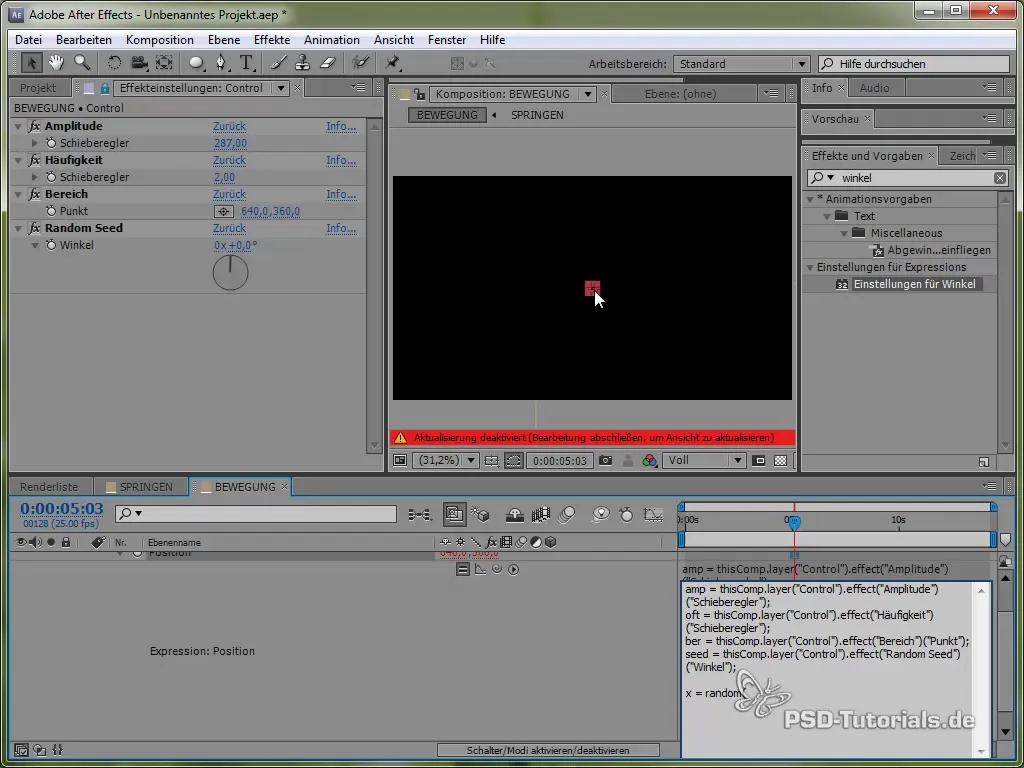Open the resolution dropdown showing Voll
The width and height of the screenshot is (1024, 768).
click(x=707, y=461)
